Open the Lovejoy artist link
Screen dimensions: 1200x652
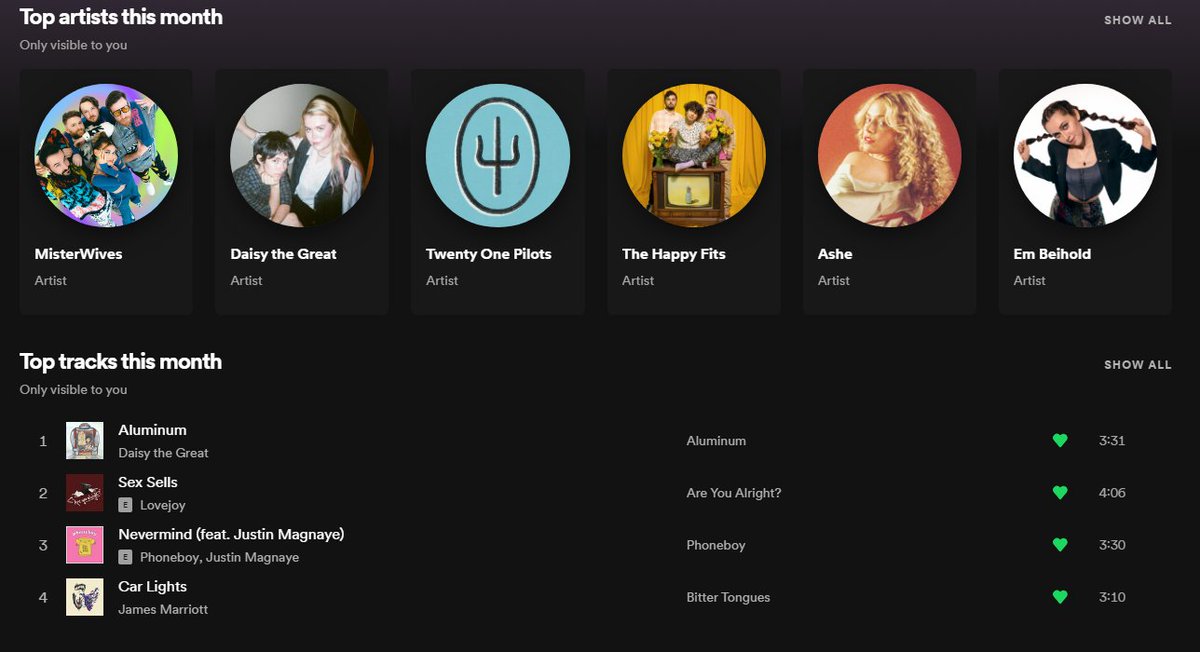162,505
